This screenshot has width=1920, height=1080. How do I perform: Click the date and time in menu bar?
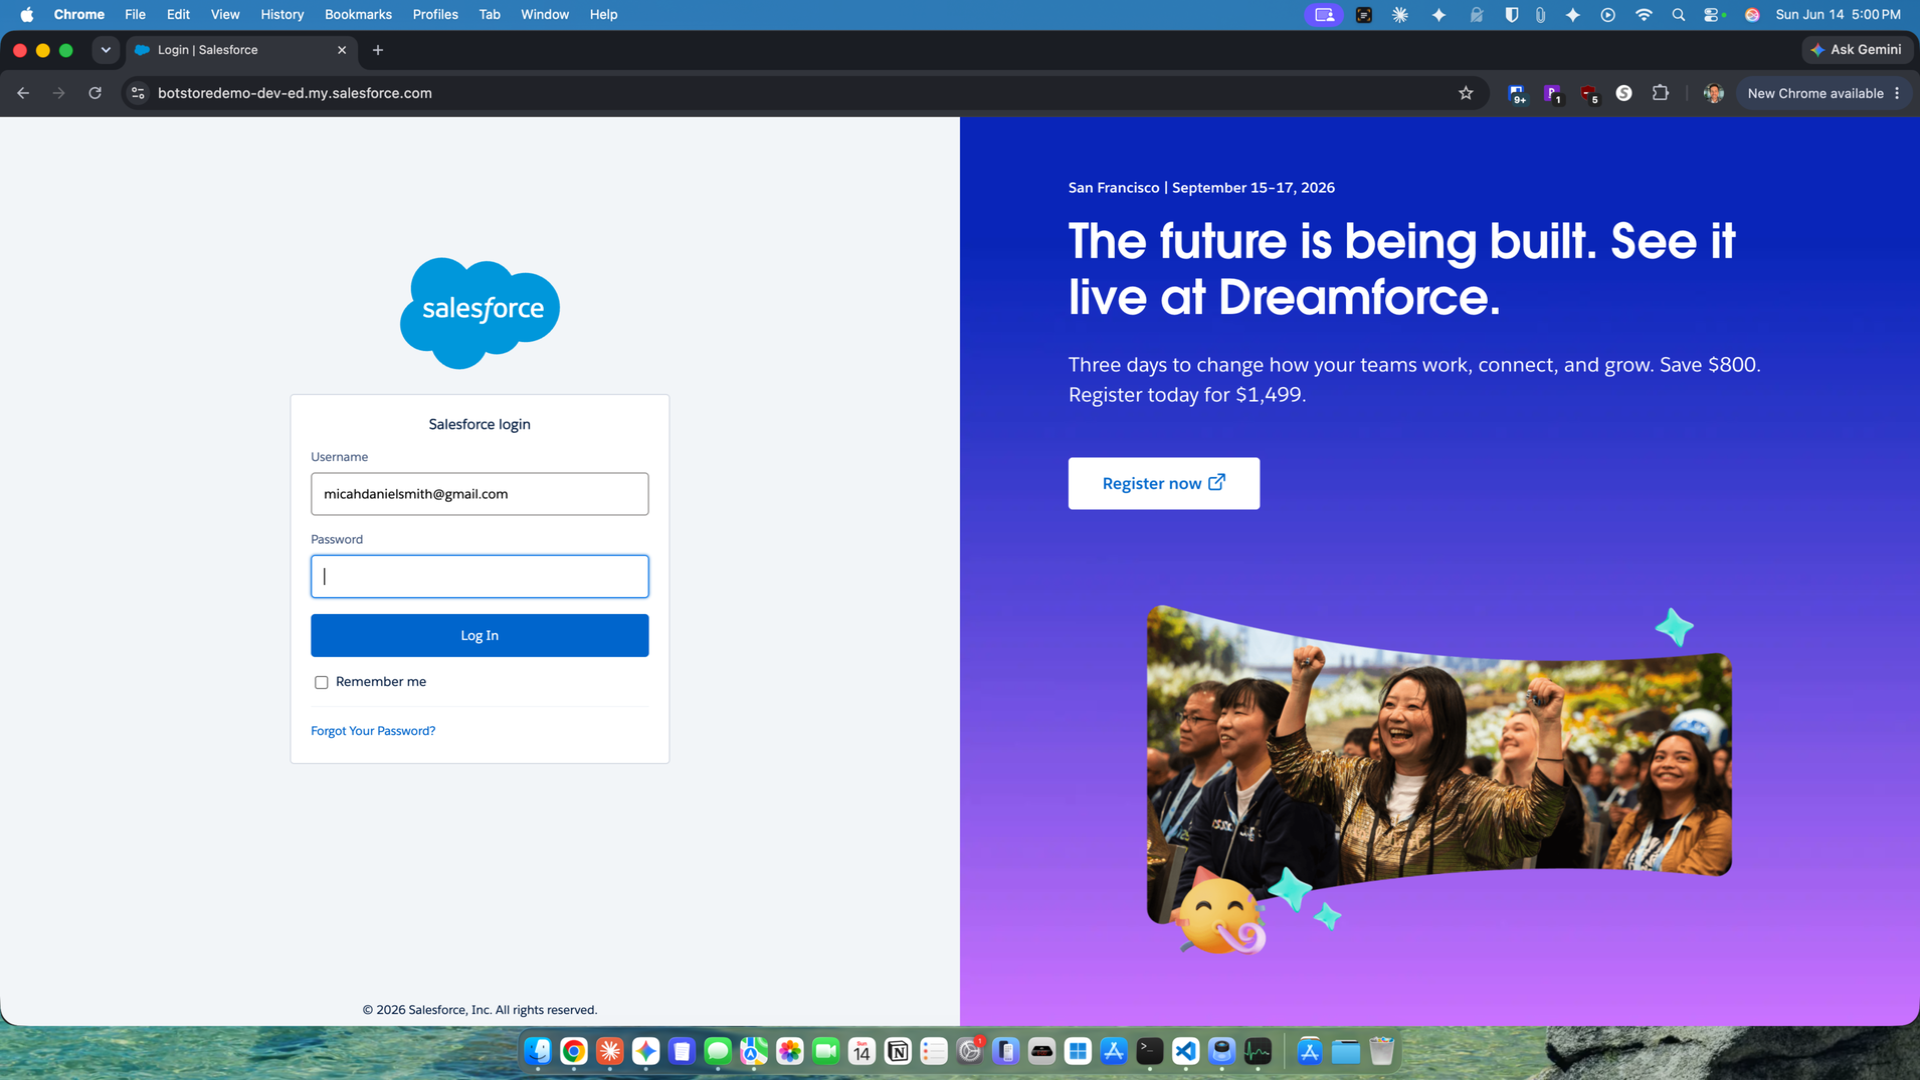tap(1838, 14)
